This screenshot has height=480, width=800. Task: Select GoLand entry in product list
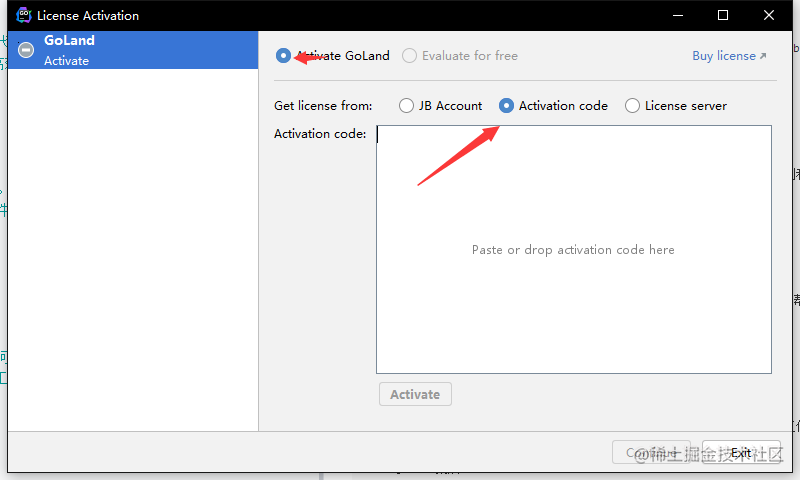[133, 50]
